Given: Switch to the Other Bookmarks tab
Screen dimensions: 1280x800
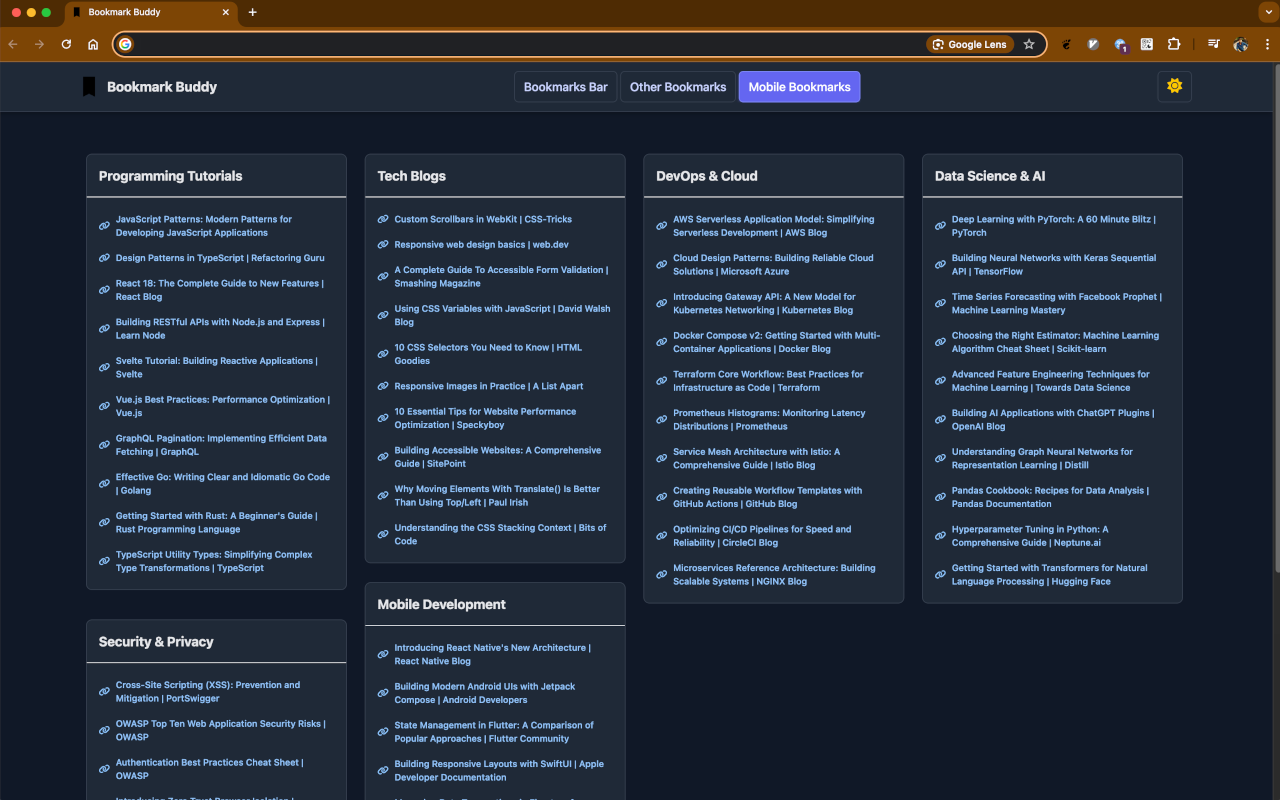Looking at the screenshot, I should 678,87.
